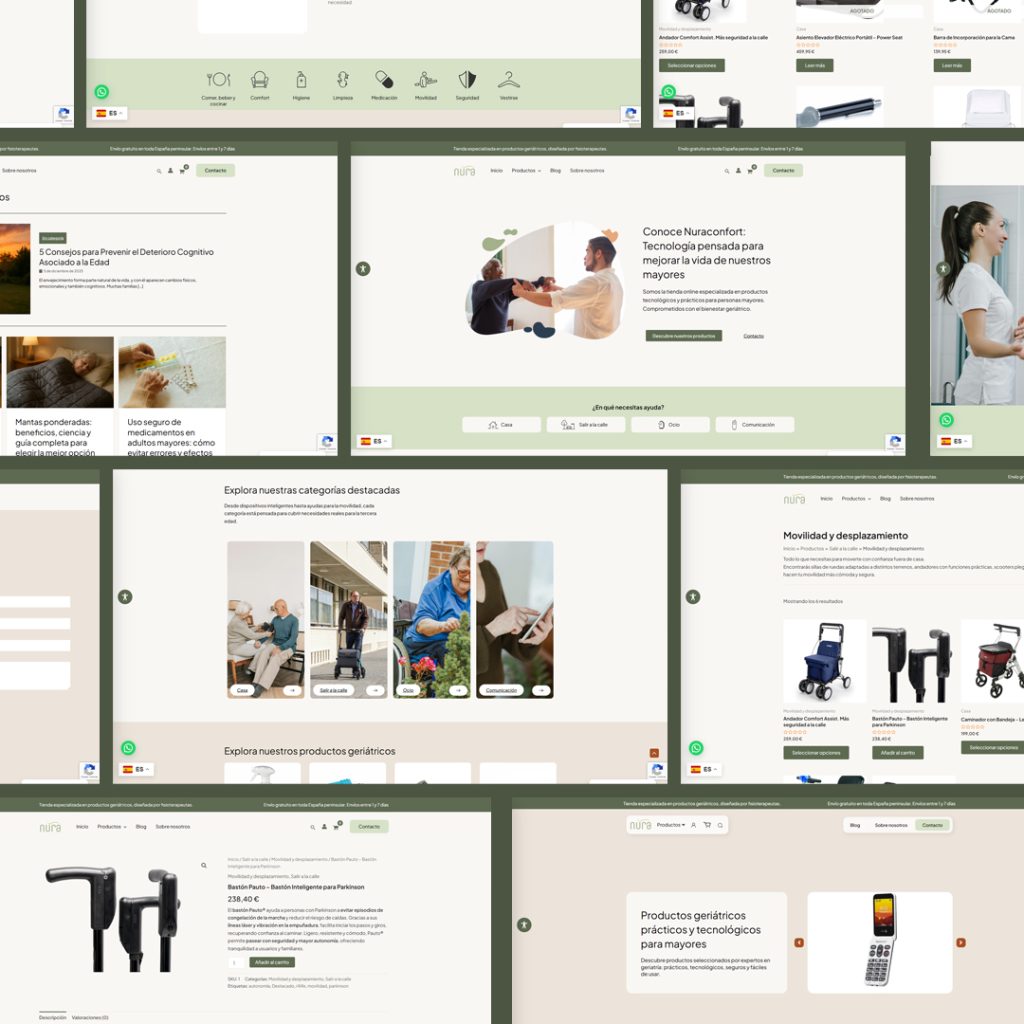The height and width of the screenshot is (1024, 1024).
Task: Click cart icon in the Productos geriátricos slider header
Action: pos(707,825)
